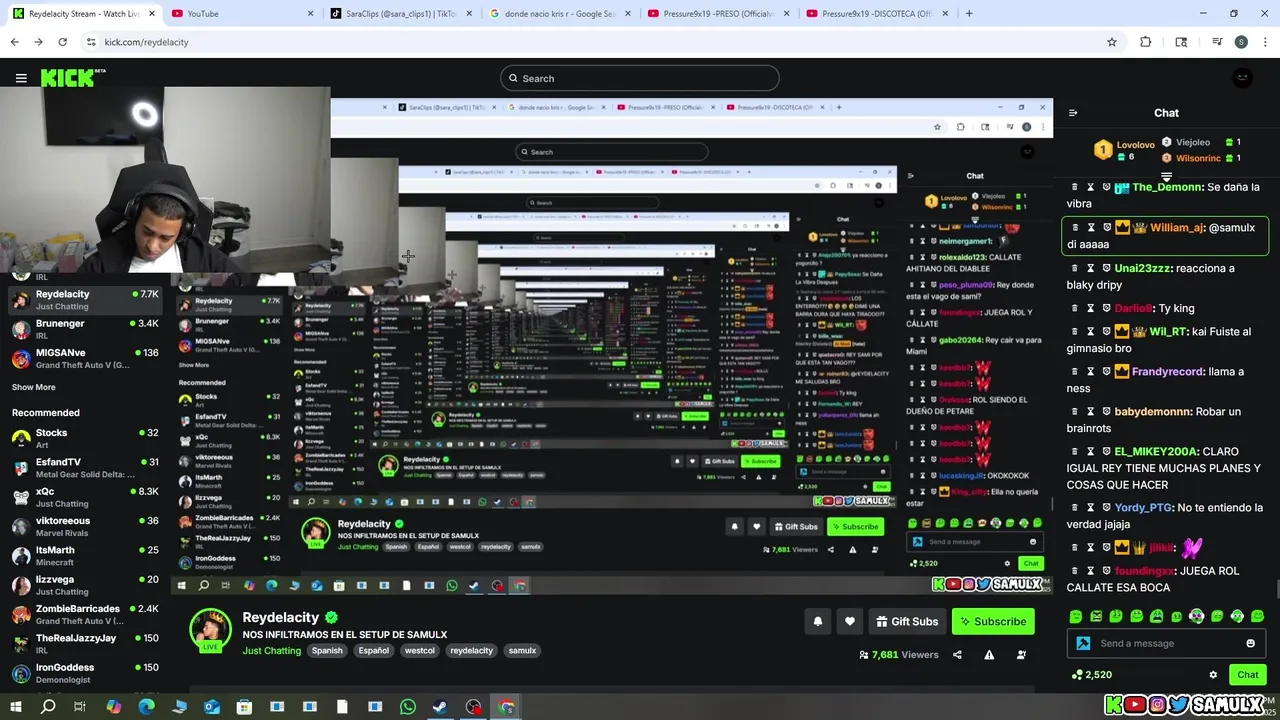This screenshot has width=1280, height=720.
Task: Open IronGoddess Demonologist channel
Action: [x=85, y=673]
